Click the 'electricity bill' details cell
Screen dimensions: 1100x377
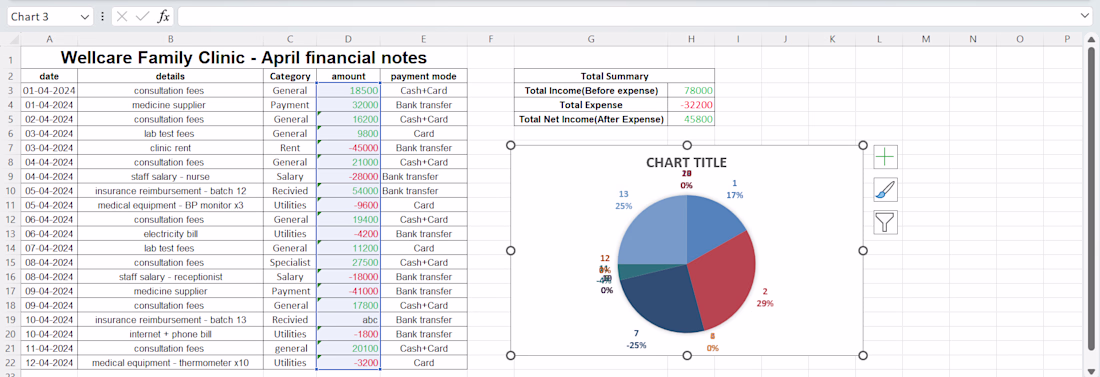click(170, 234)
